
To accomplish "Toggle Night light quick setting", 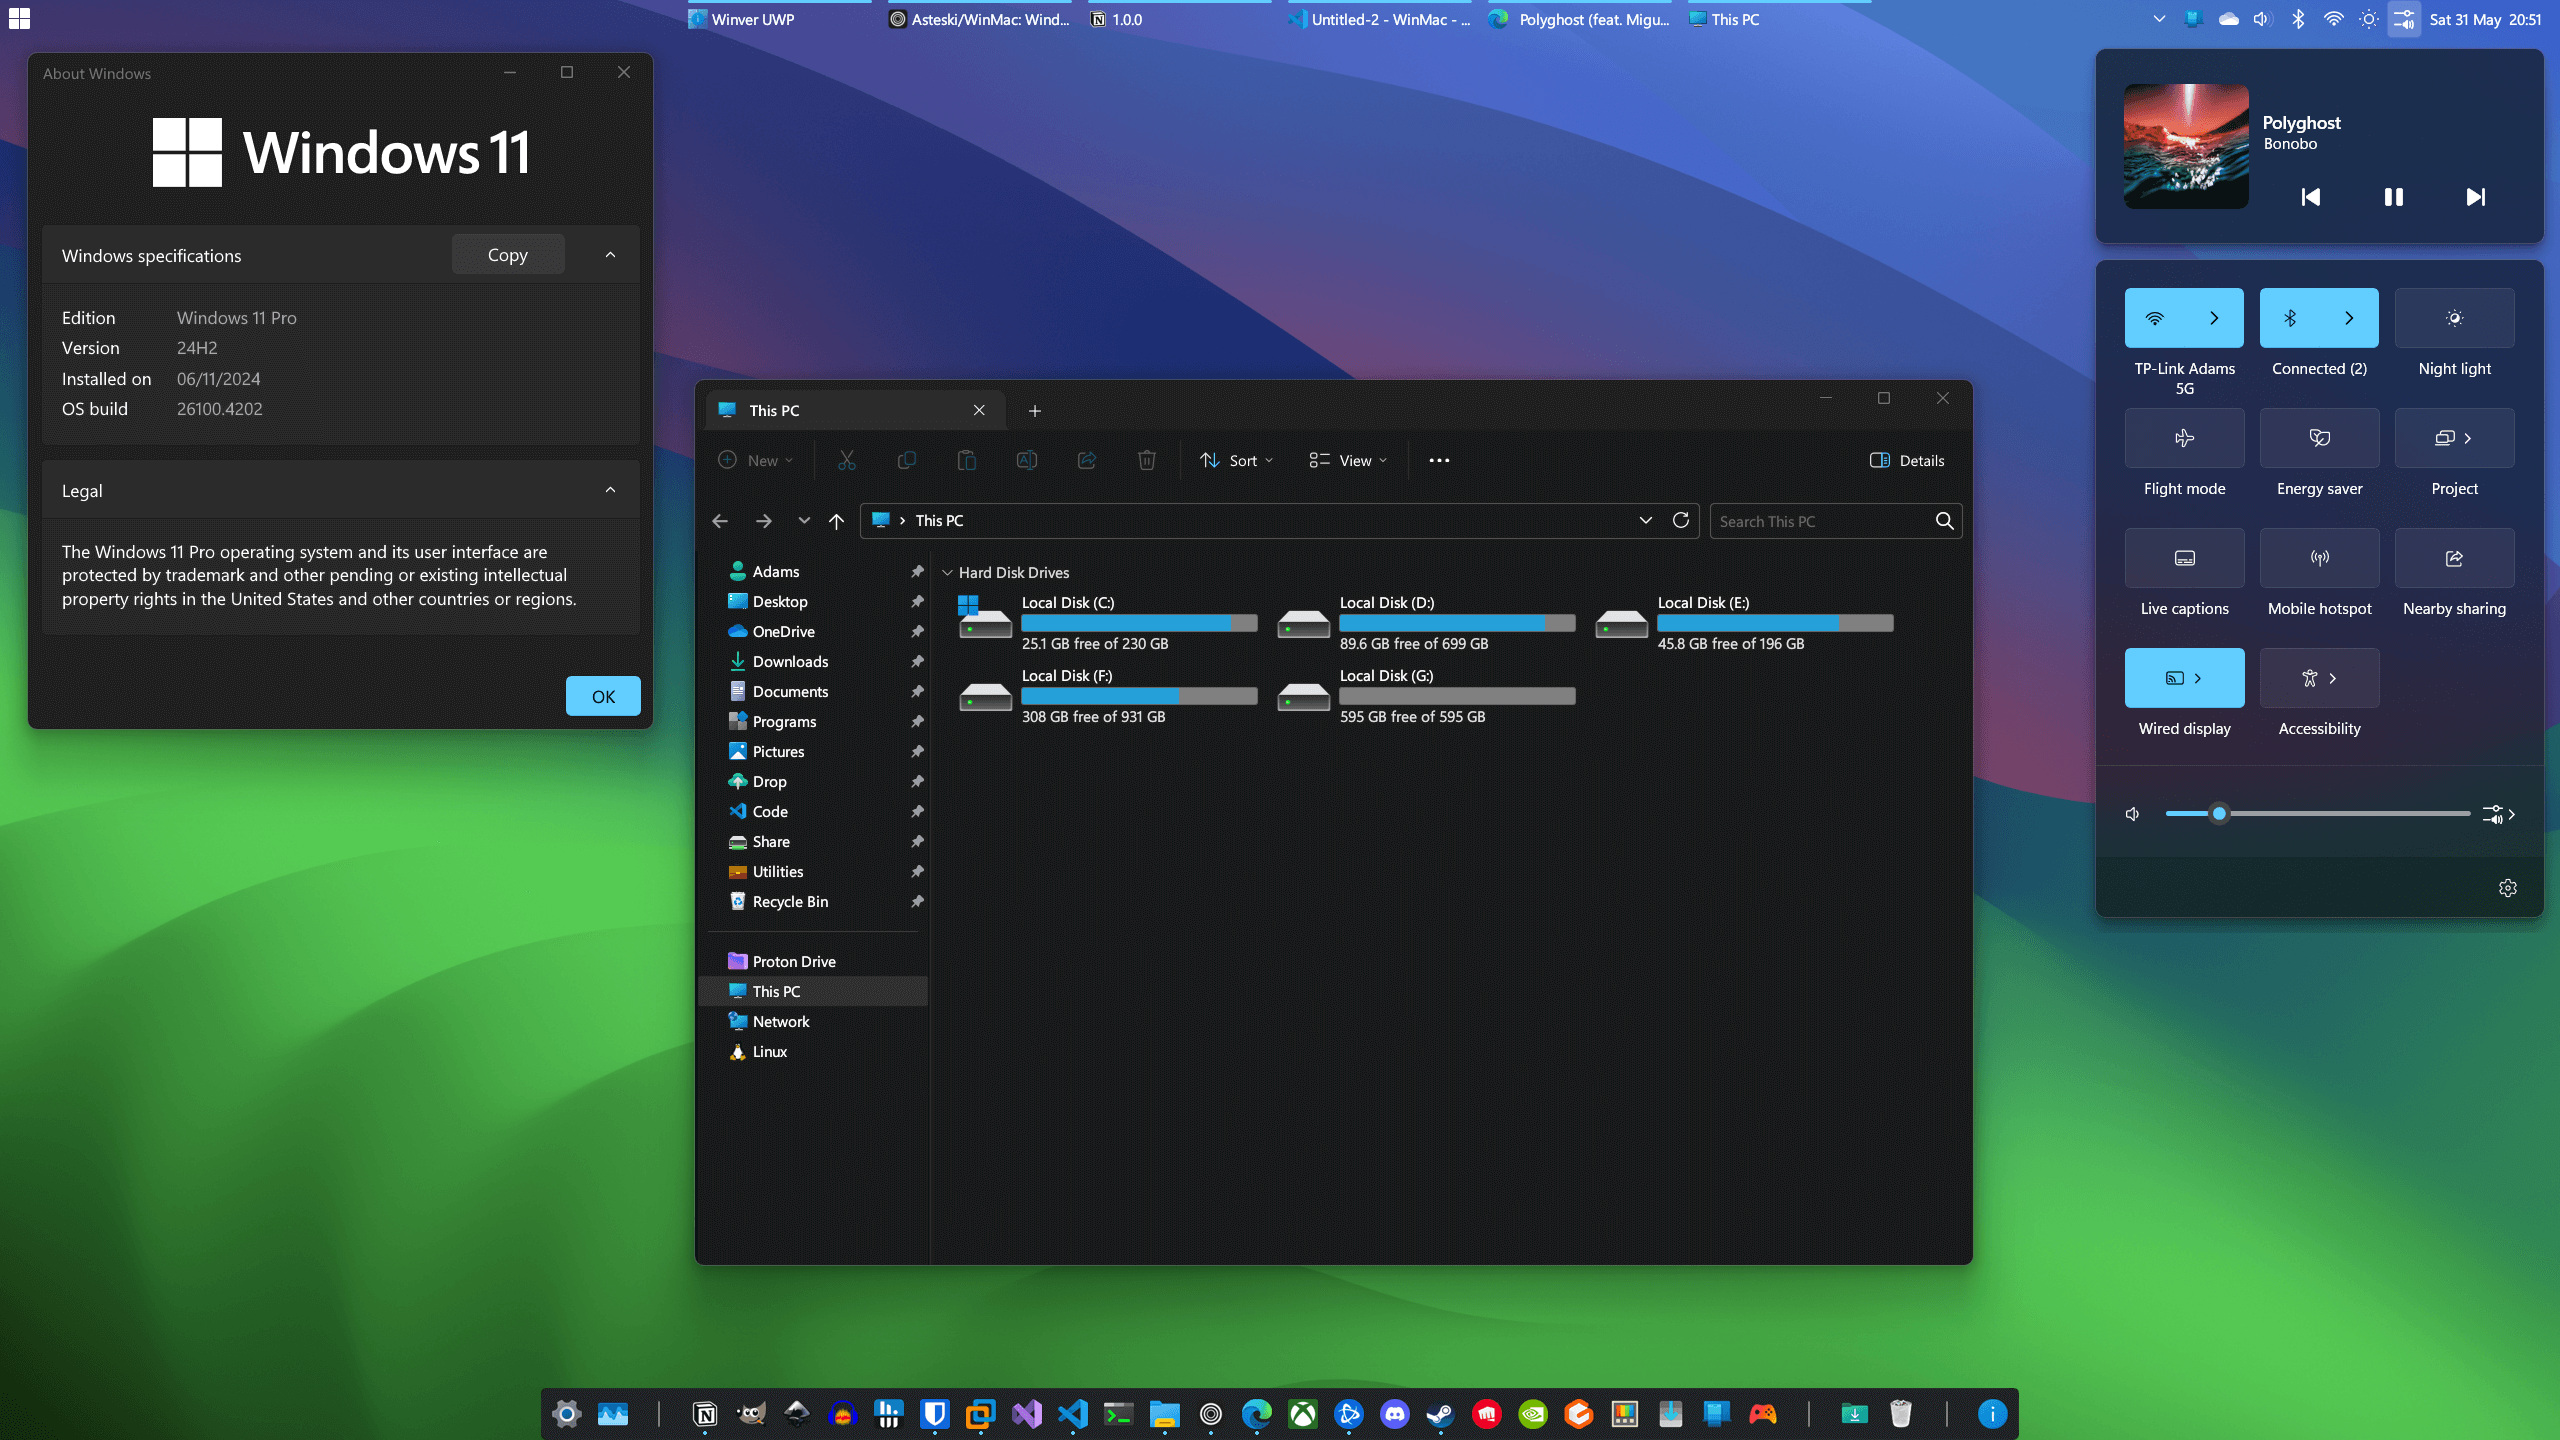I will pyautogui.click(x=2454, y=318).
